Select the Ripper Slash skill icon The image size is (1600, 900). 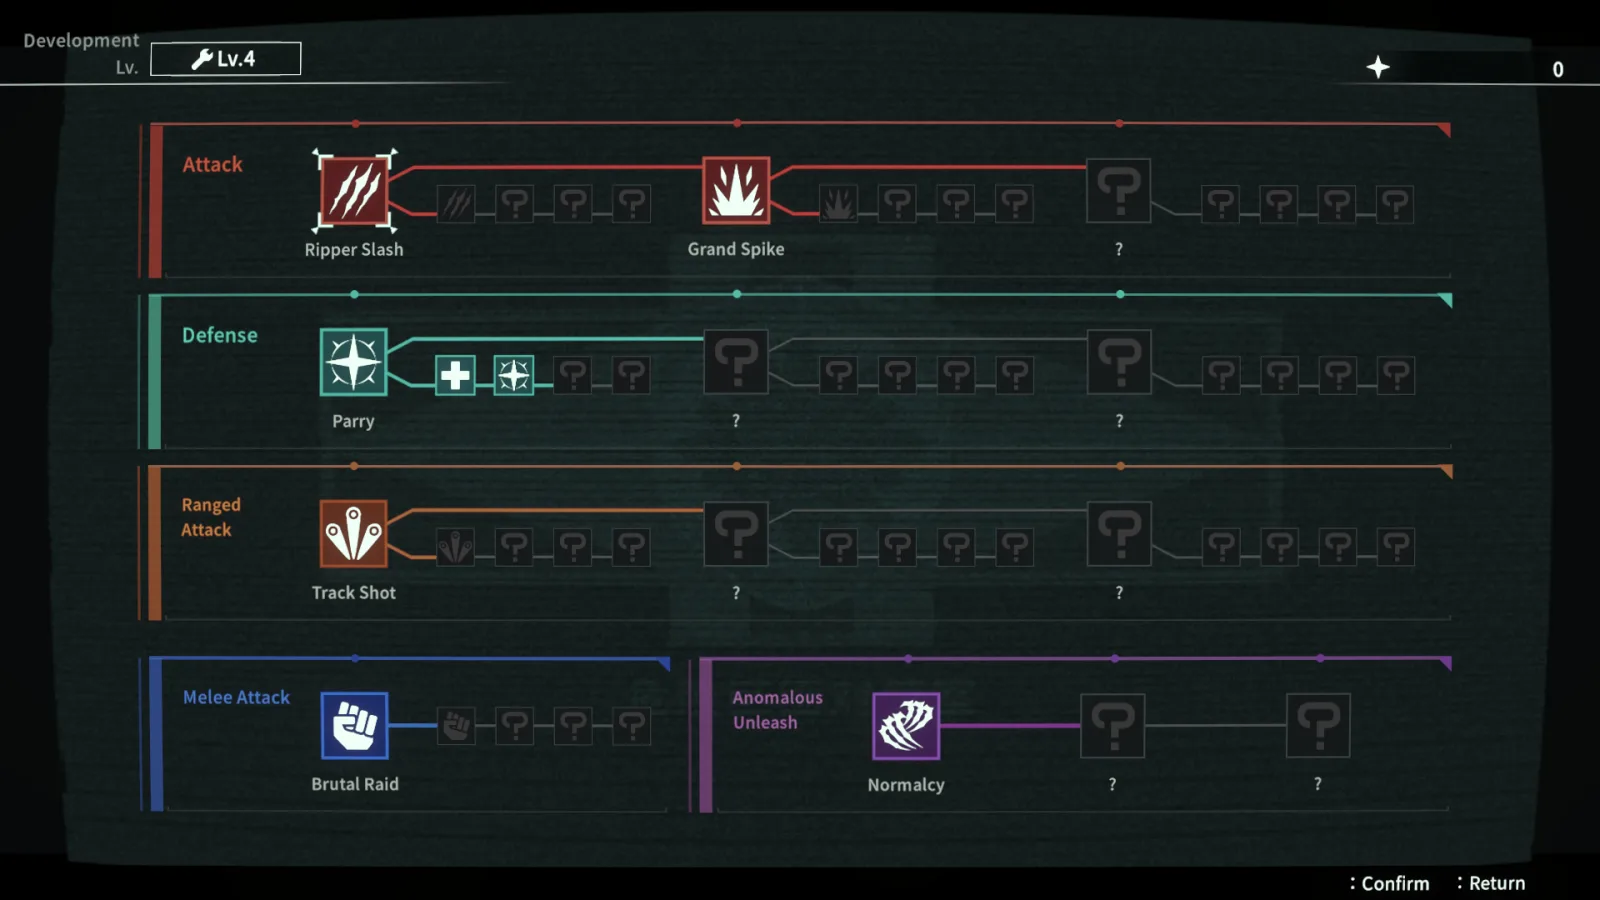point(354,190)
